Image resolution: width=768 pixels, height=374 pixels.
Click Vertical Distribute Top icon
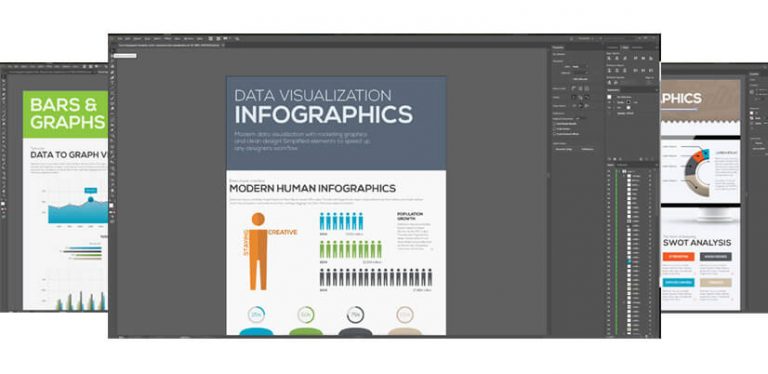[609, 70]
